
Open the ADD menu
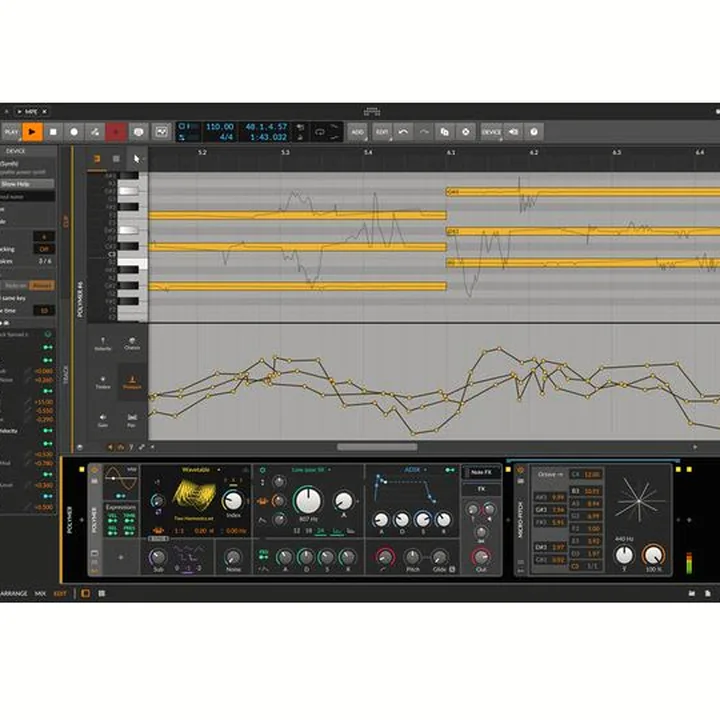coord(357,132)
